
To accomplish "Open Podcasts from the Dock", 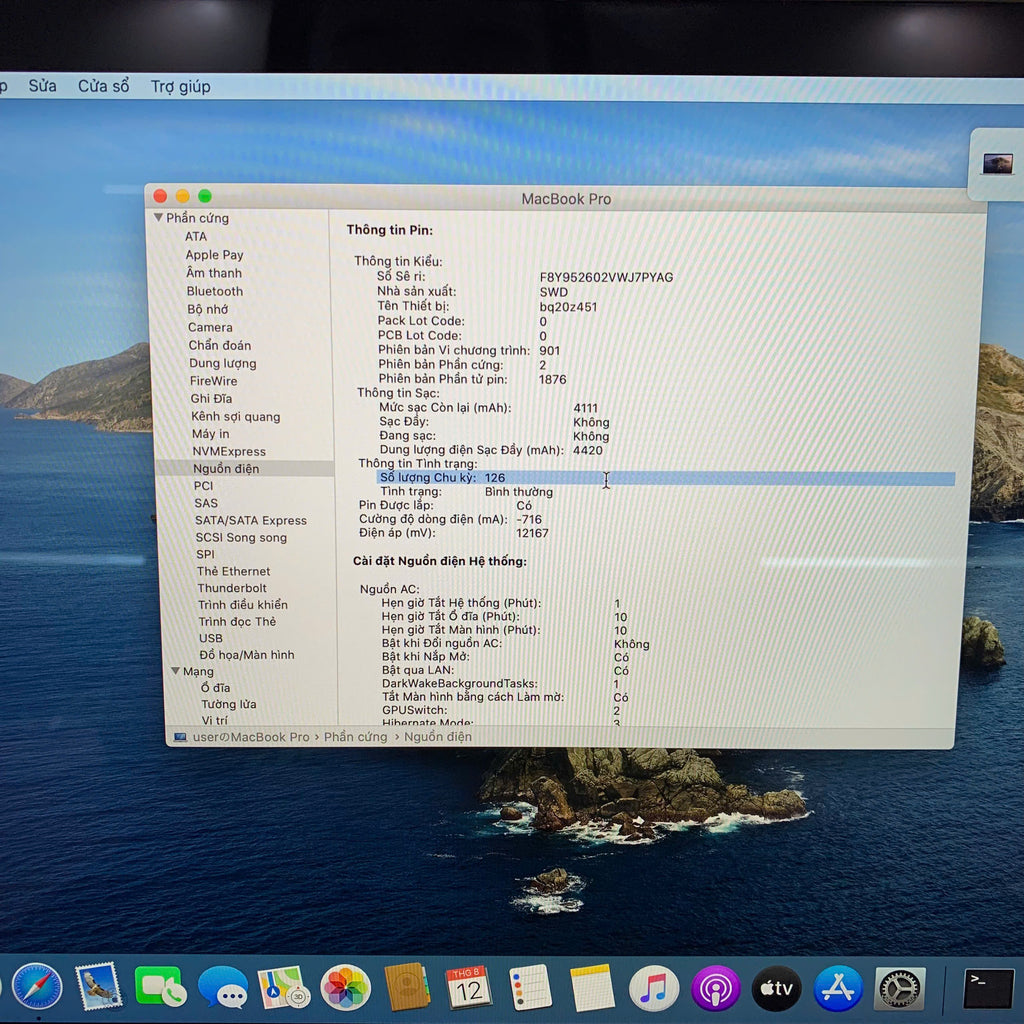I will 715,989.
